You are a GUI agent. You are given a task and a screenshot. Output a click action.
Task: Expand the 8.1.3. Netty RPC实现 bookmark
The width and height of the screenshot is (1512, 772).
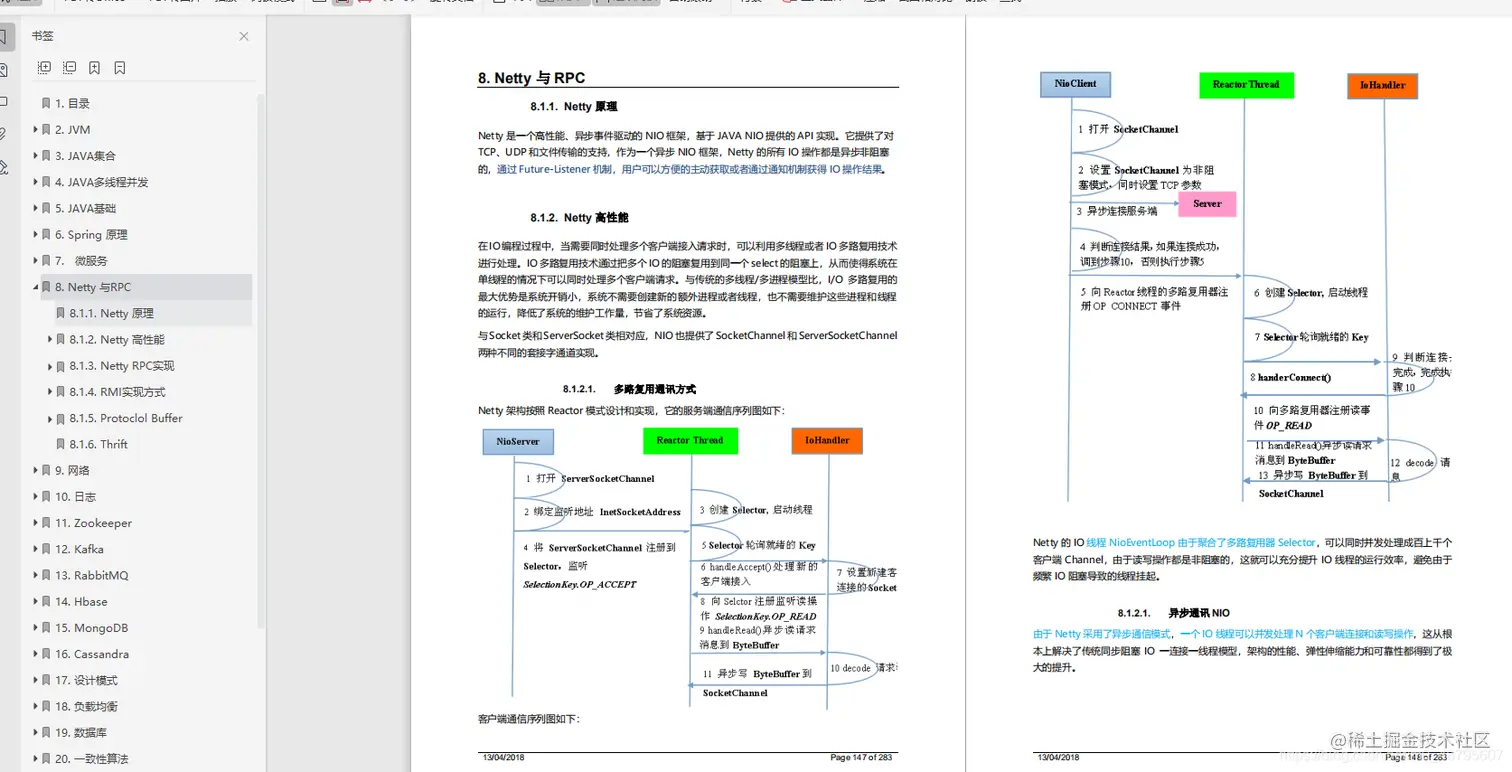pyautogui.click(x=50, y=365)
